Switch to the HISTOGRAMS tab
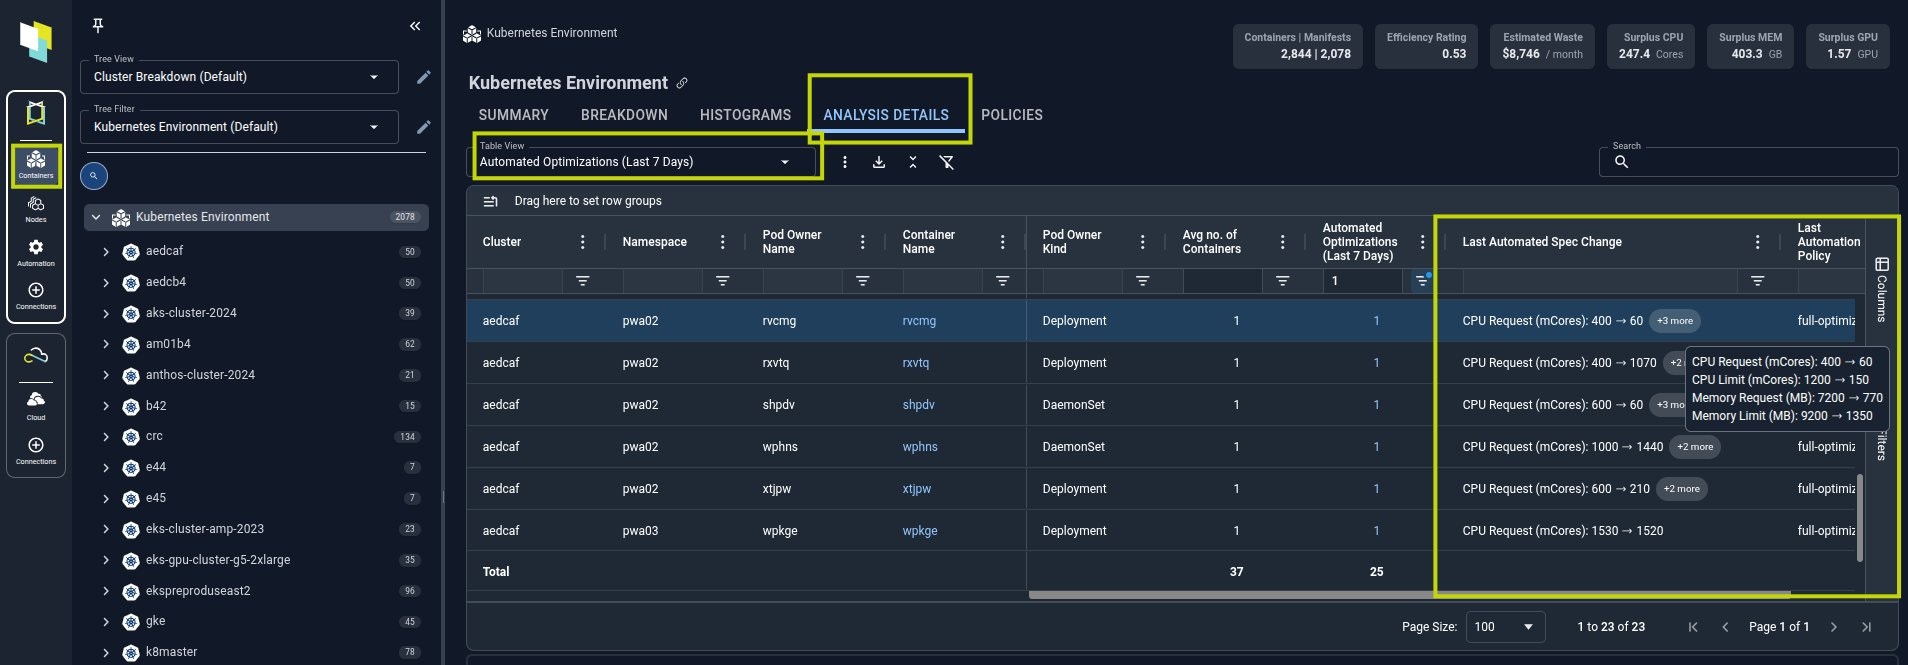The image size is (1908, 665). pyautogui.click(x=745, y=115)
